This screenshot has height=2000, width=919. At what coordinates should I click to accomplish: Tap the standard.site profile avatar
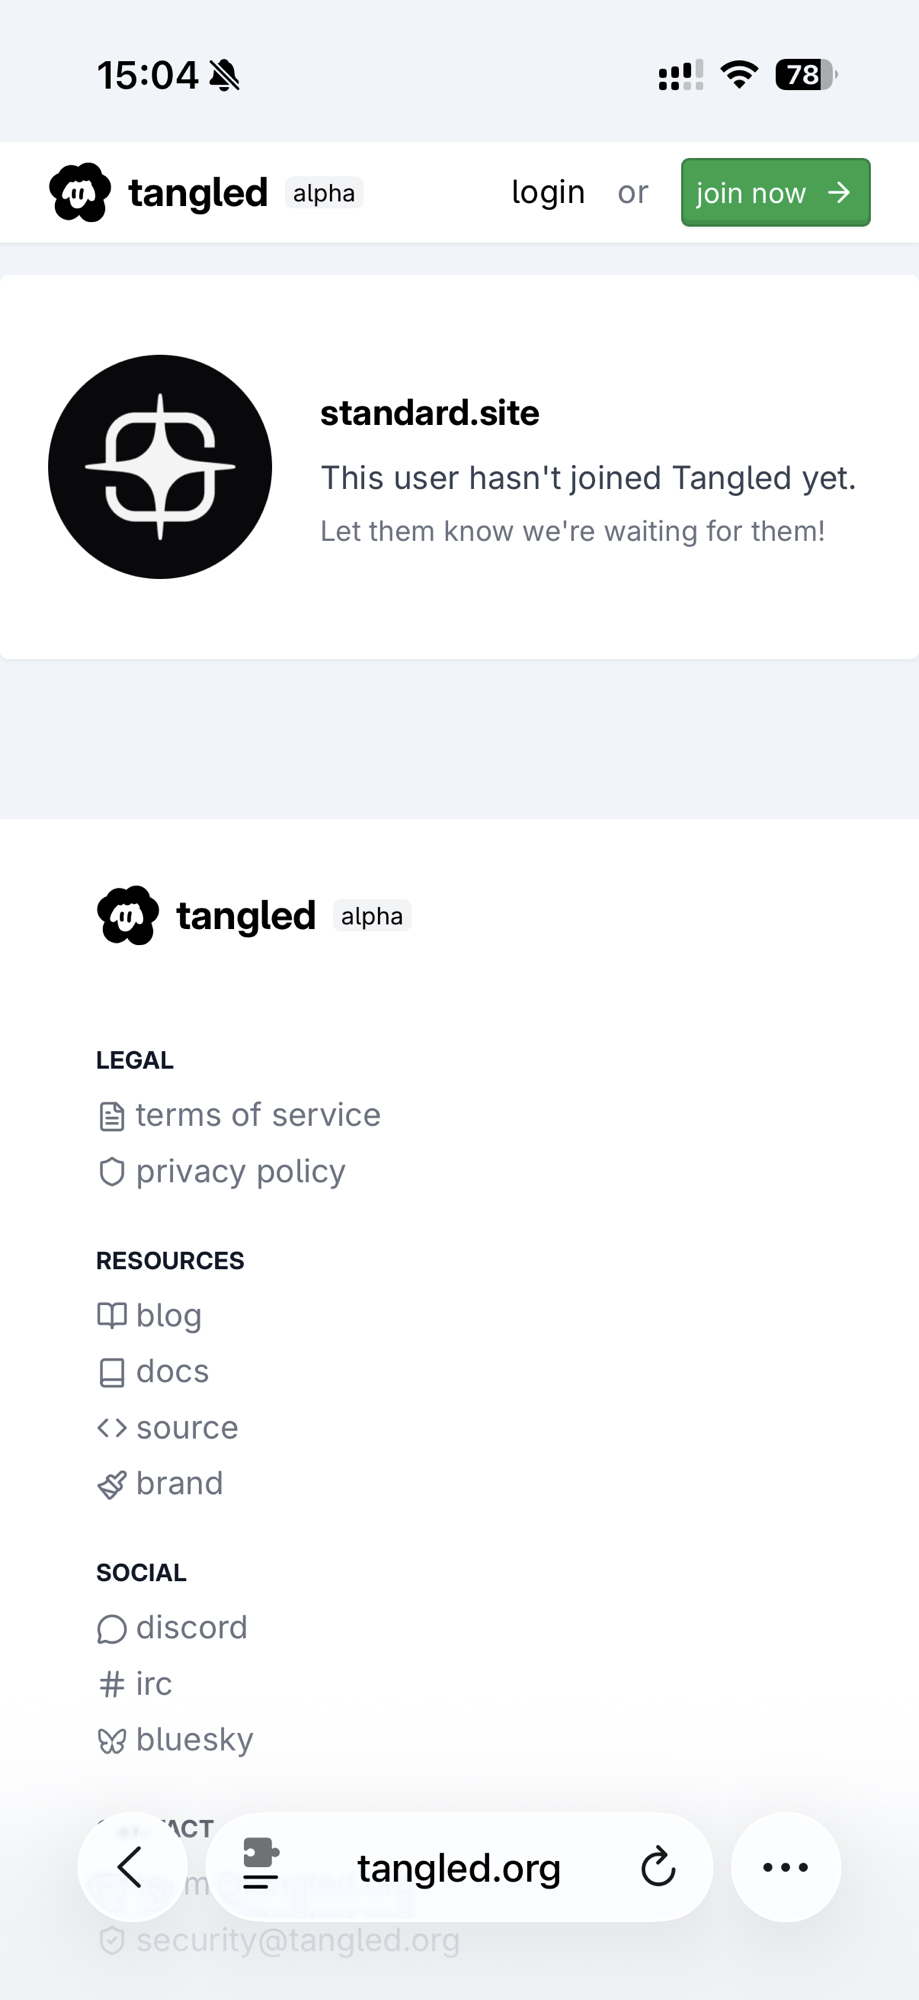click(x=160, y=467)
